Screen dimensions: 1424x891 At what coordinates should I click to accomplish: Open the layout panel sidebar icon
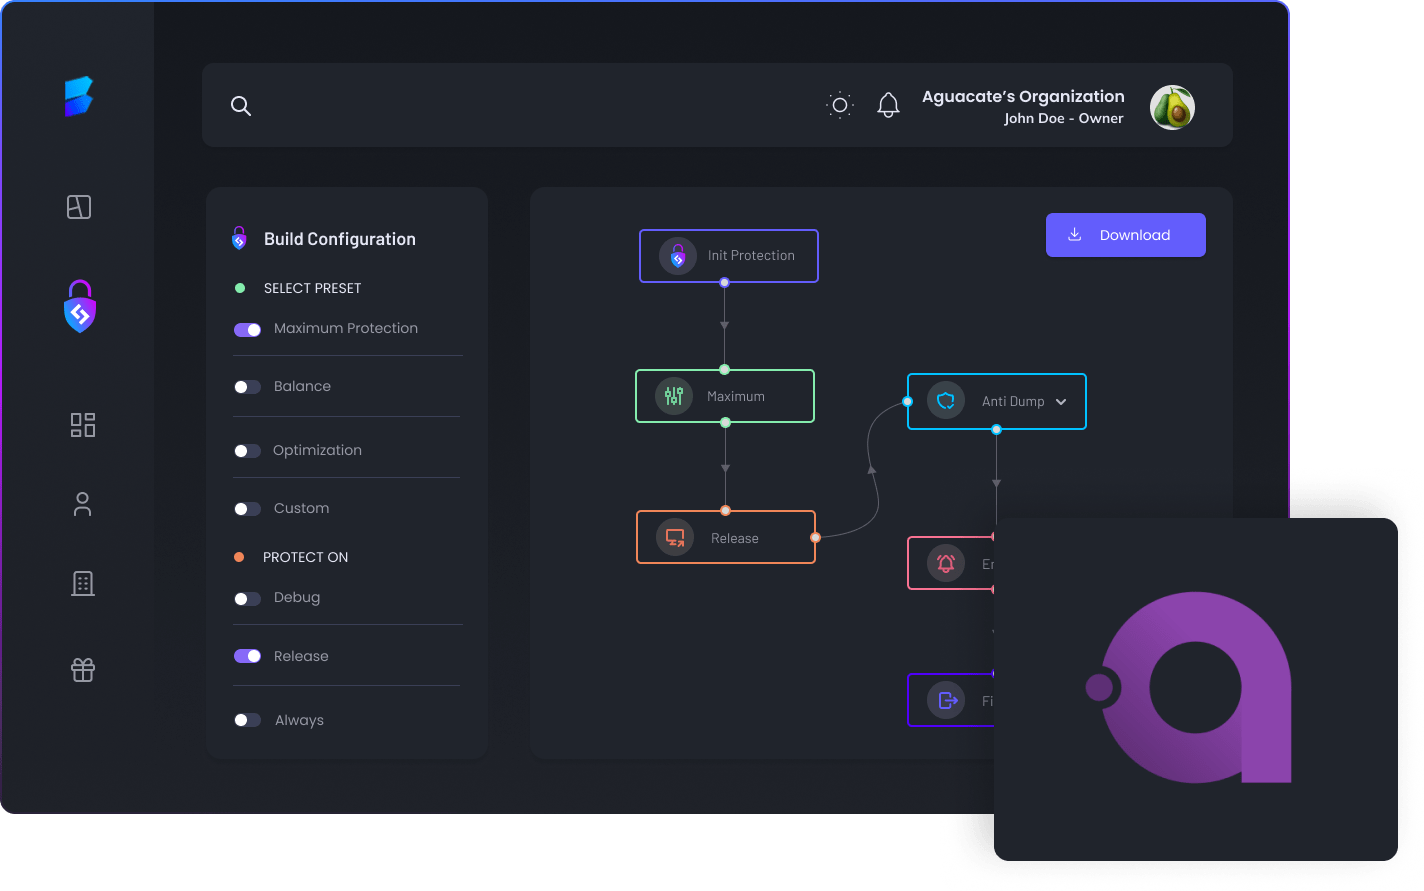tap(79, 207)
